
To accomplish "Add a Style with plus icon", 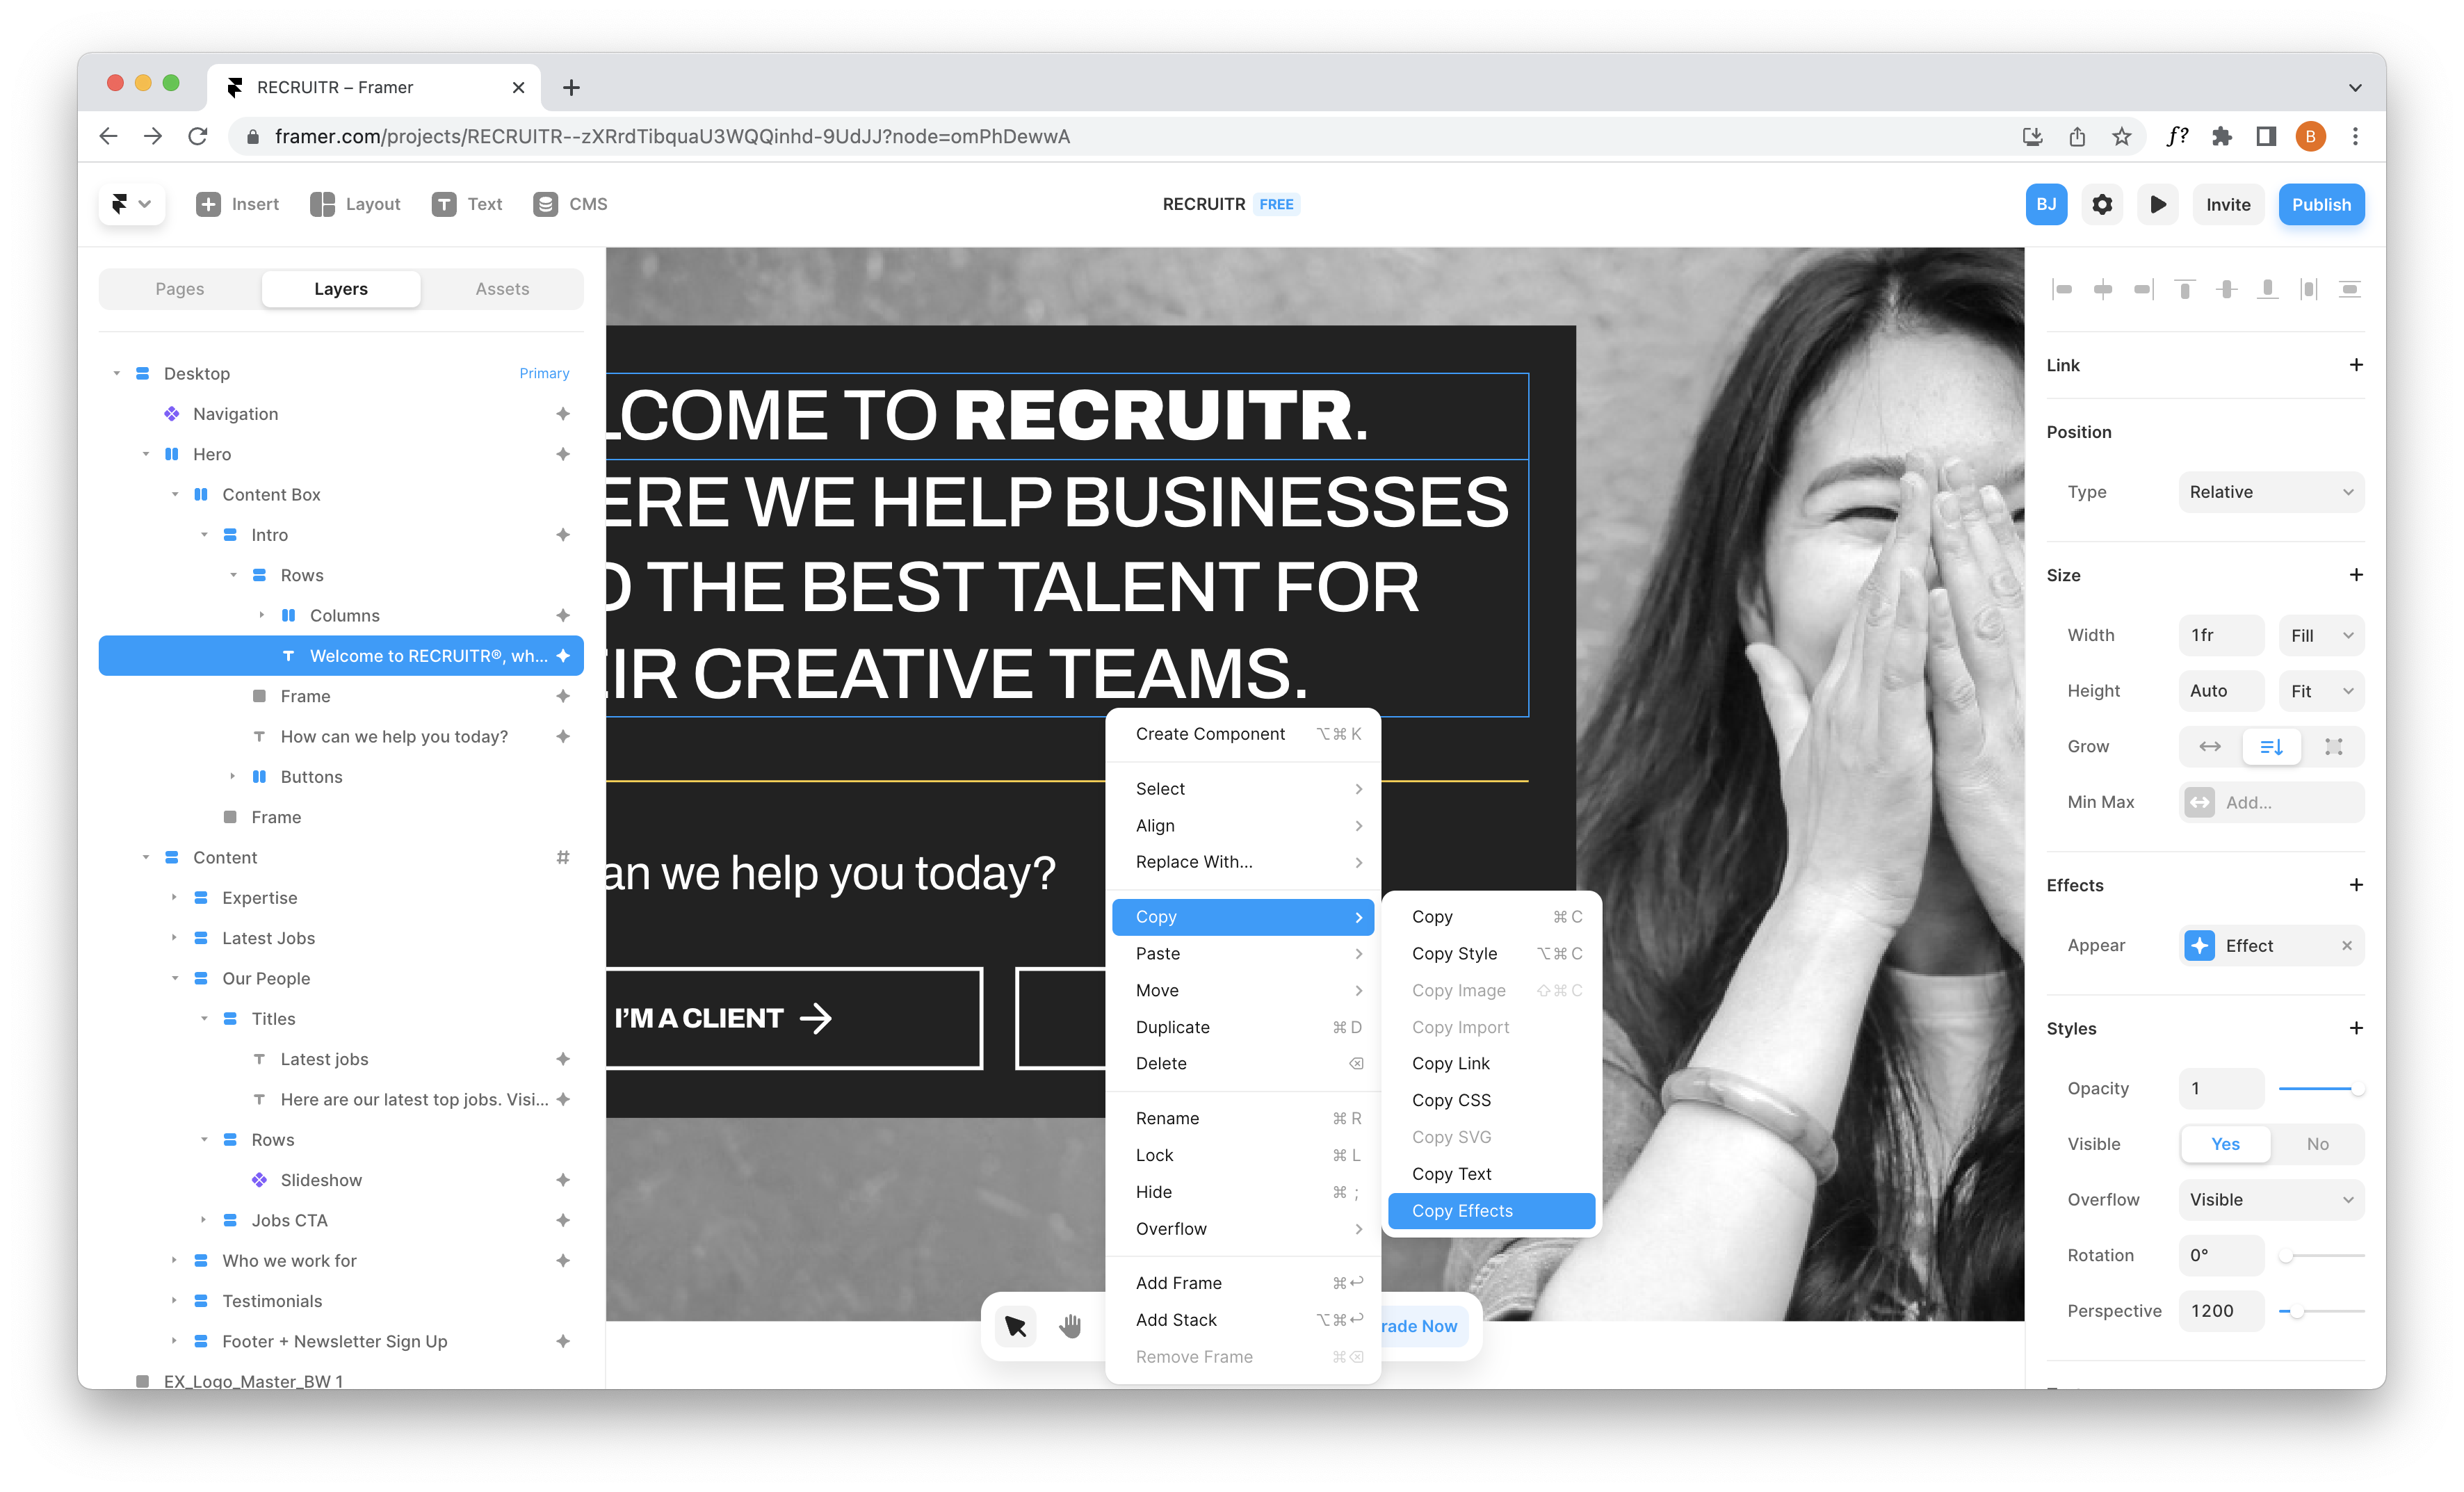I will point(2355,1028).
